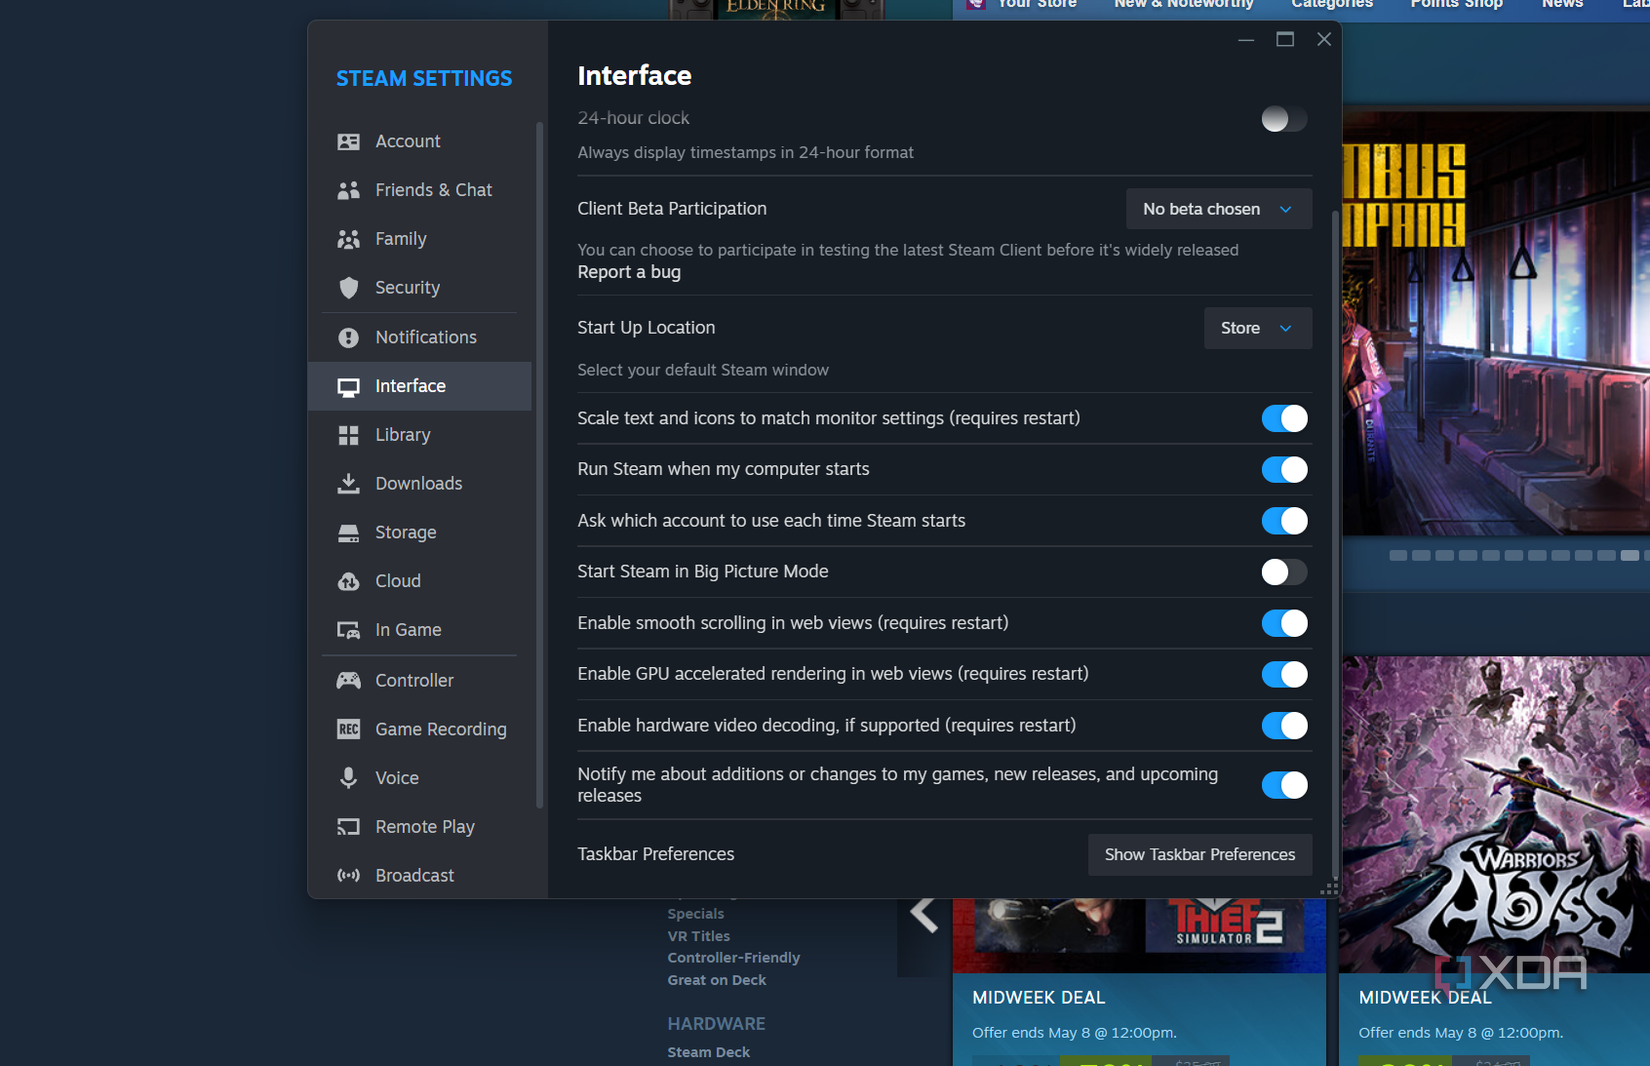
Task: Open the featured game banner in store
Action: point(1495,322)
